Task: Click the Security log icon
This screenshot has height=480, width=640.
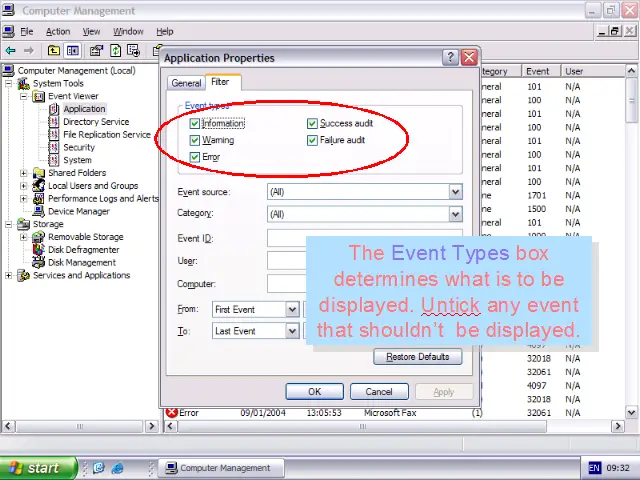Action: pos(54,147)
